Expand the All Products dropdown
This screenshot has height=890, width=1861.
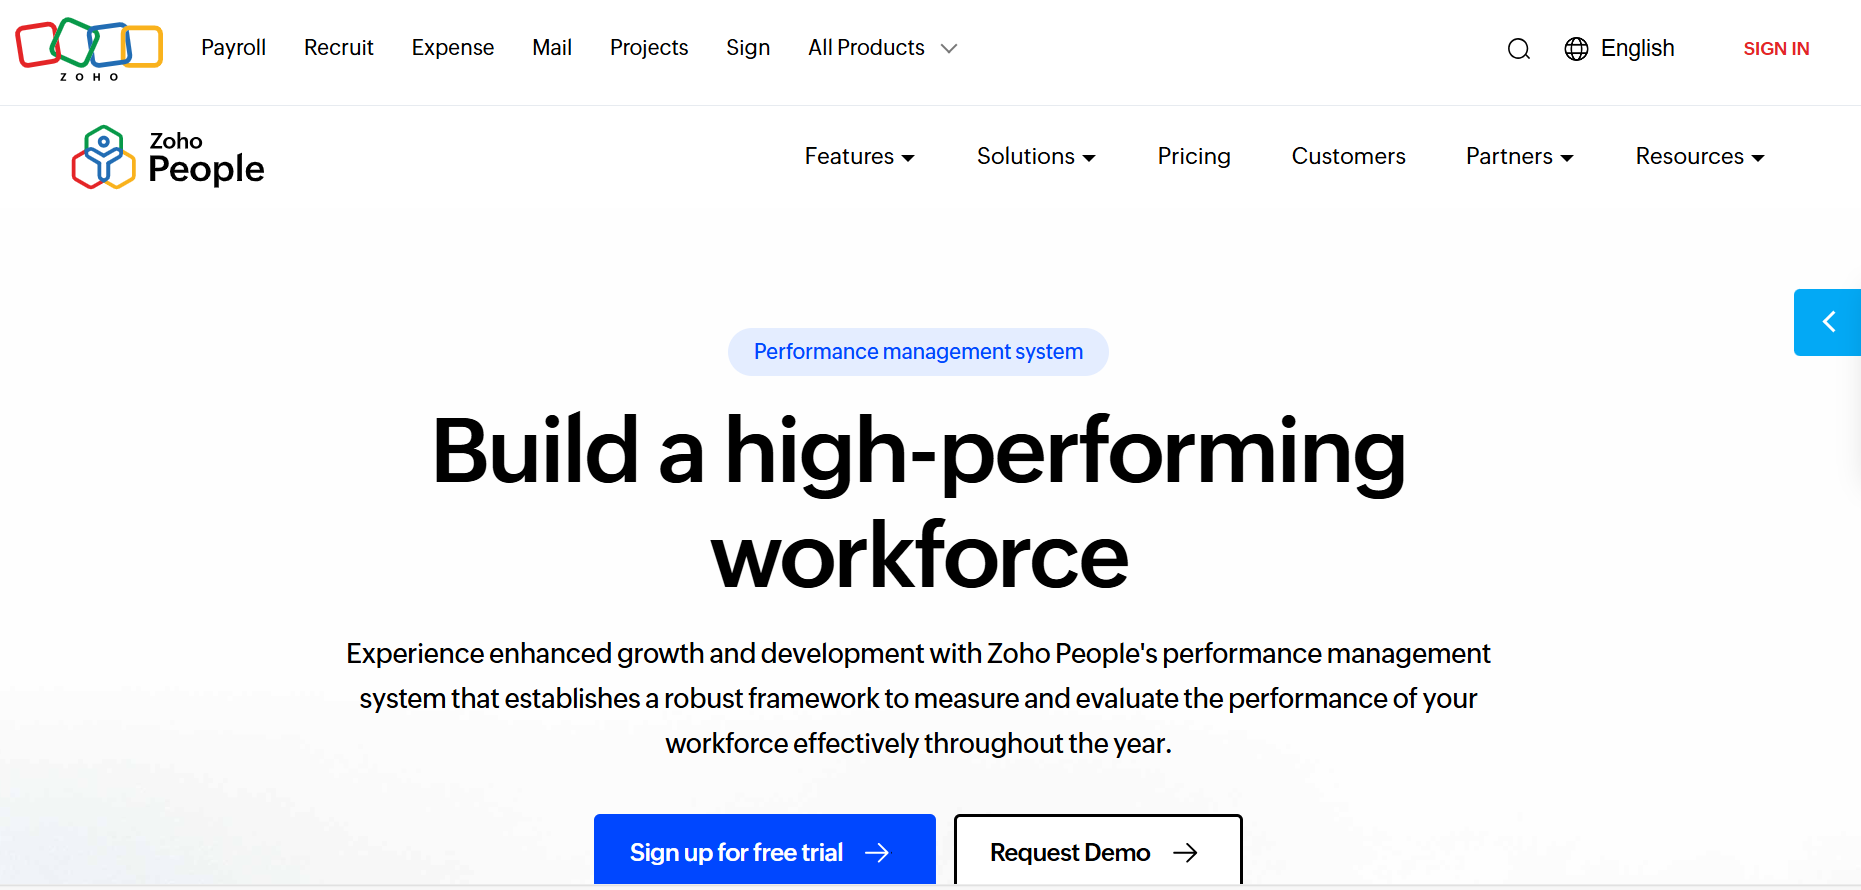(883, 48)
